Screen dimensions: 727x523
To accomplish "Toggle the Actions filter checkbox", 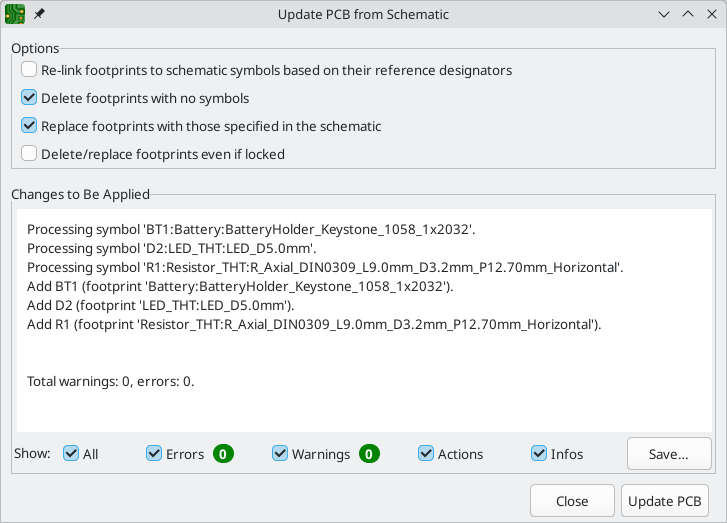I will pos(426,453).
